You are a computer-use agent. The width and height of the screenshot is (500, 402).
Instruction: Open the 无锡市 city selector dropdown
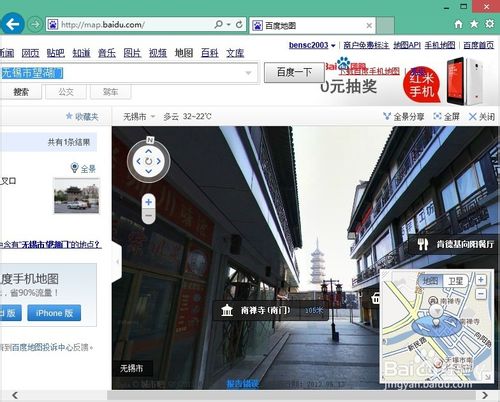(x=139, y=116)
